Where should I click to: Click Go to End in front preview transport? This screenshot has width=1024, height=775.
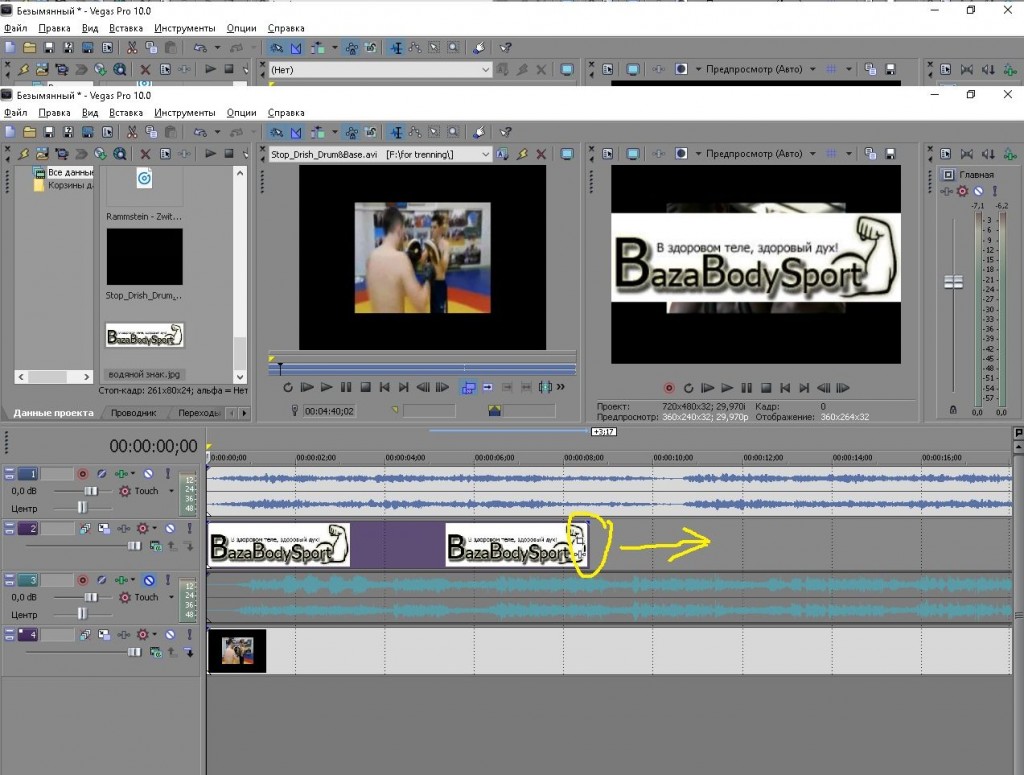pyautogui.click(x=804, y=388)
